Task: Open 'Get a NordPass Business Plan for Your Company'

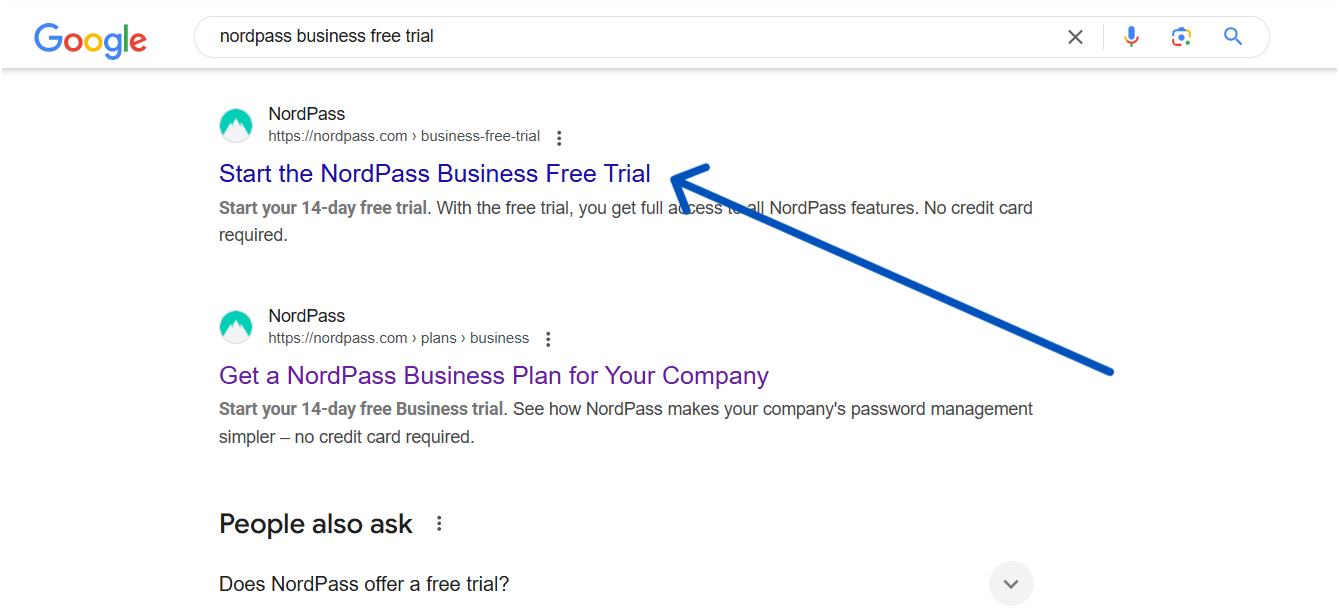Action: click(494, 376)
